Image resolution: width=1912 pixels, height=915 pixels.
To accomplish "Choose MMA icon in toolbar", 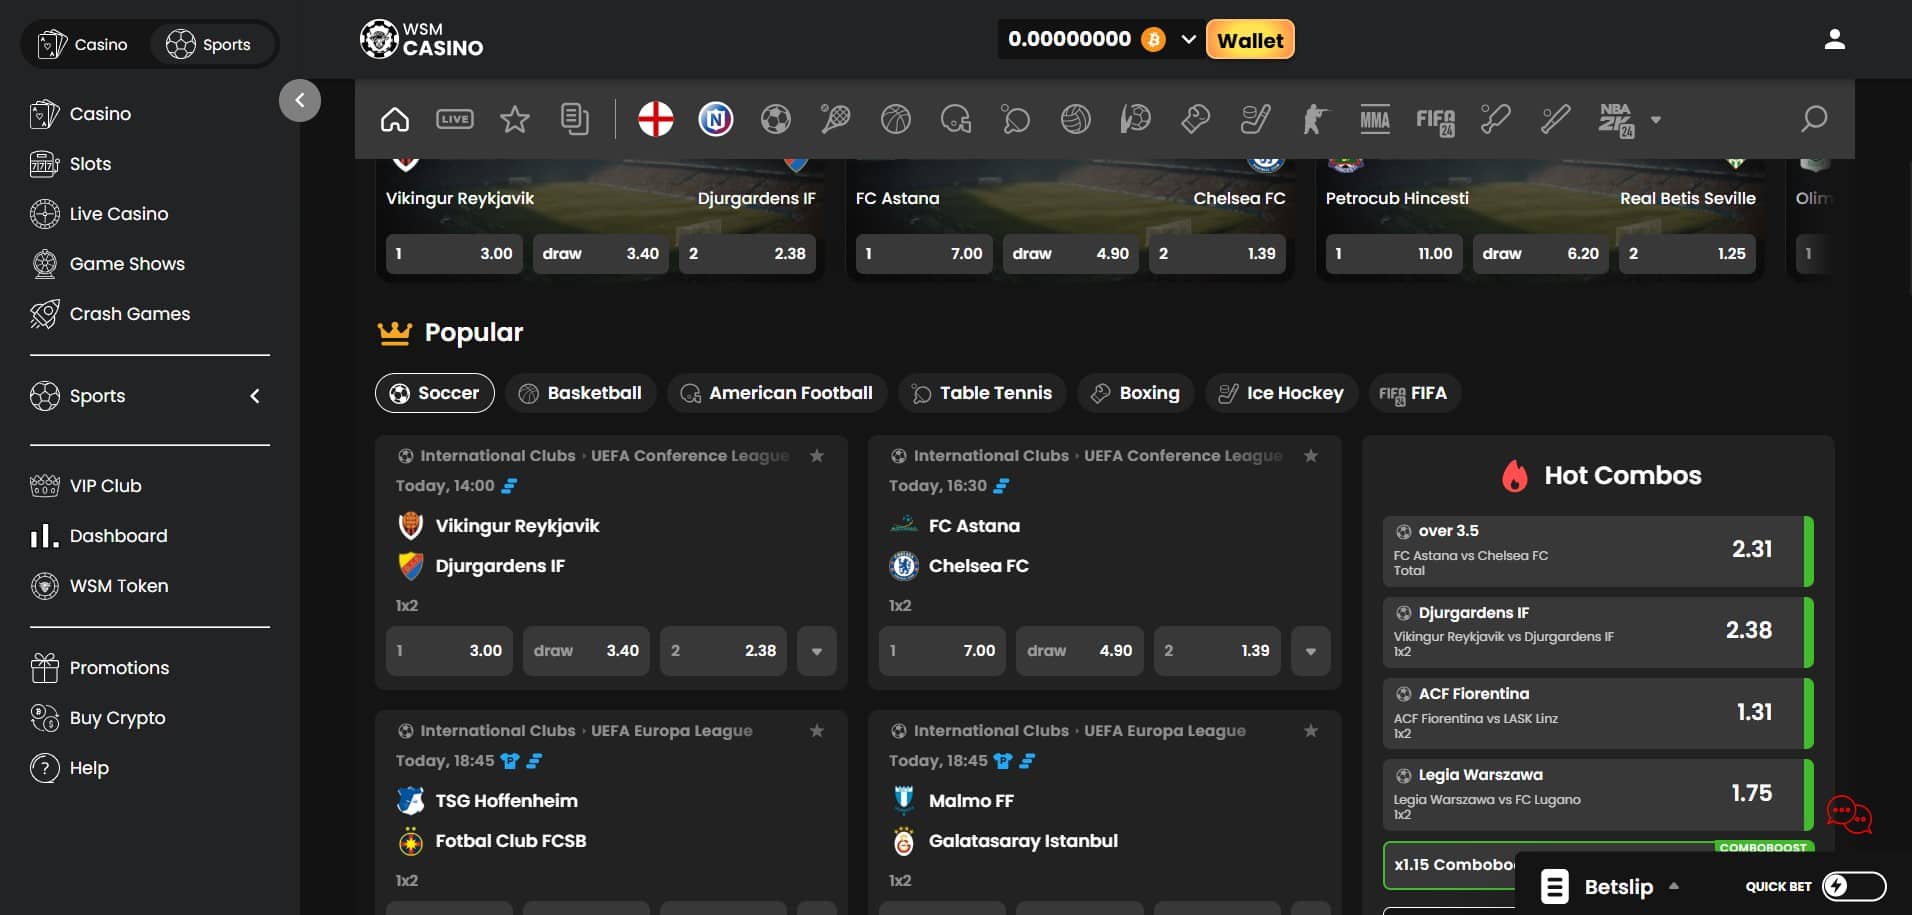I will click(x=1376, y=119).
